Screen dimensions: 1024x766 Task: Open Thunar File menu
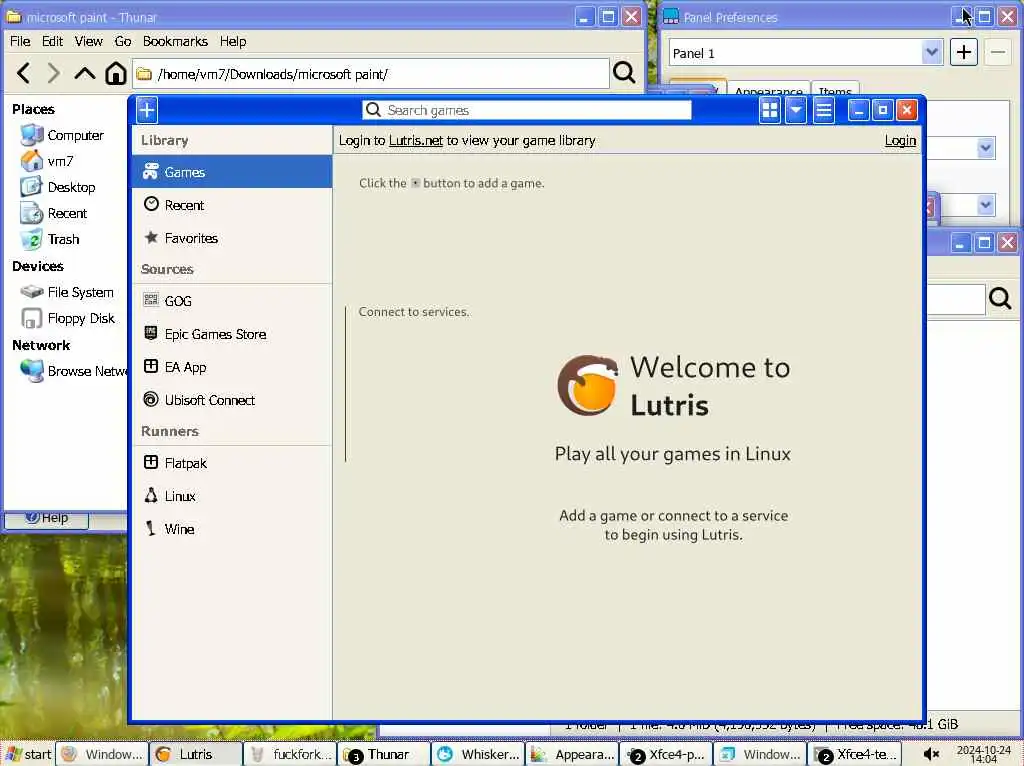20,41
